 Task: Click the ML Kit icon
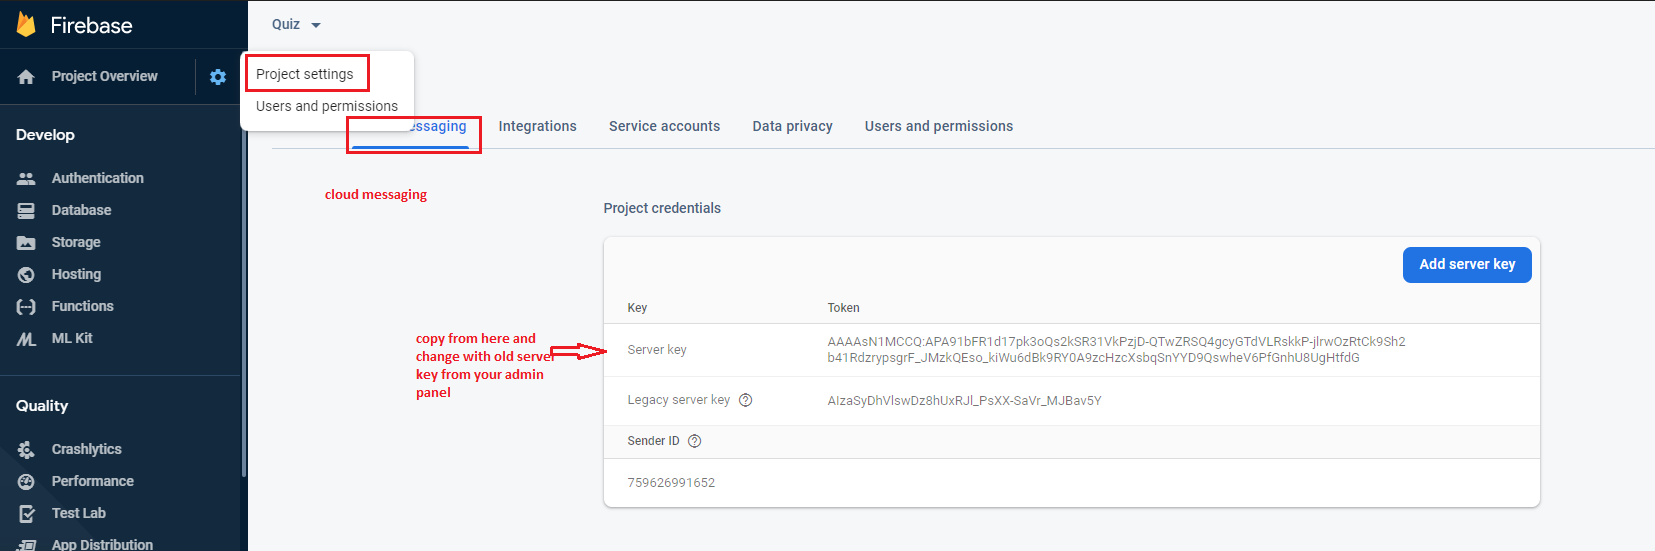click(26, 339)
